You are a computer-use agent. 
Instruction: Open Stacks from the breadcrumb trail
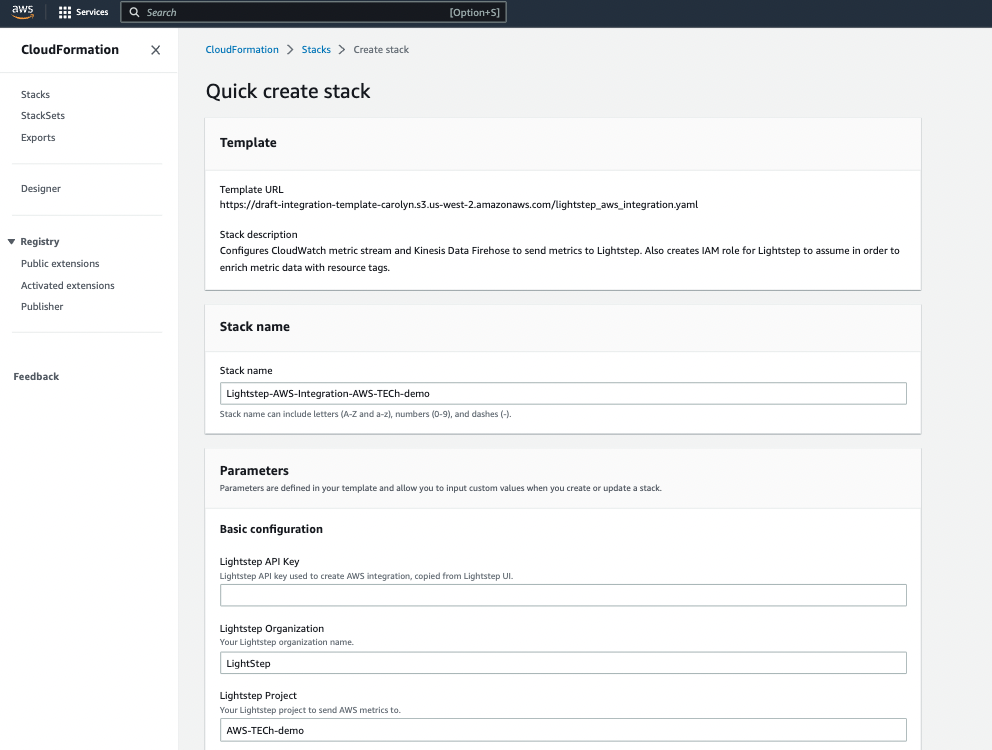pos(316,48)
